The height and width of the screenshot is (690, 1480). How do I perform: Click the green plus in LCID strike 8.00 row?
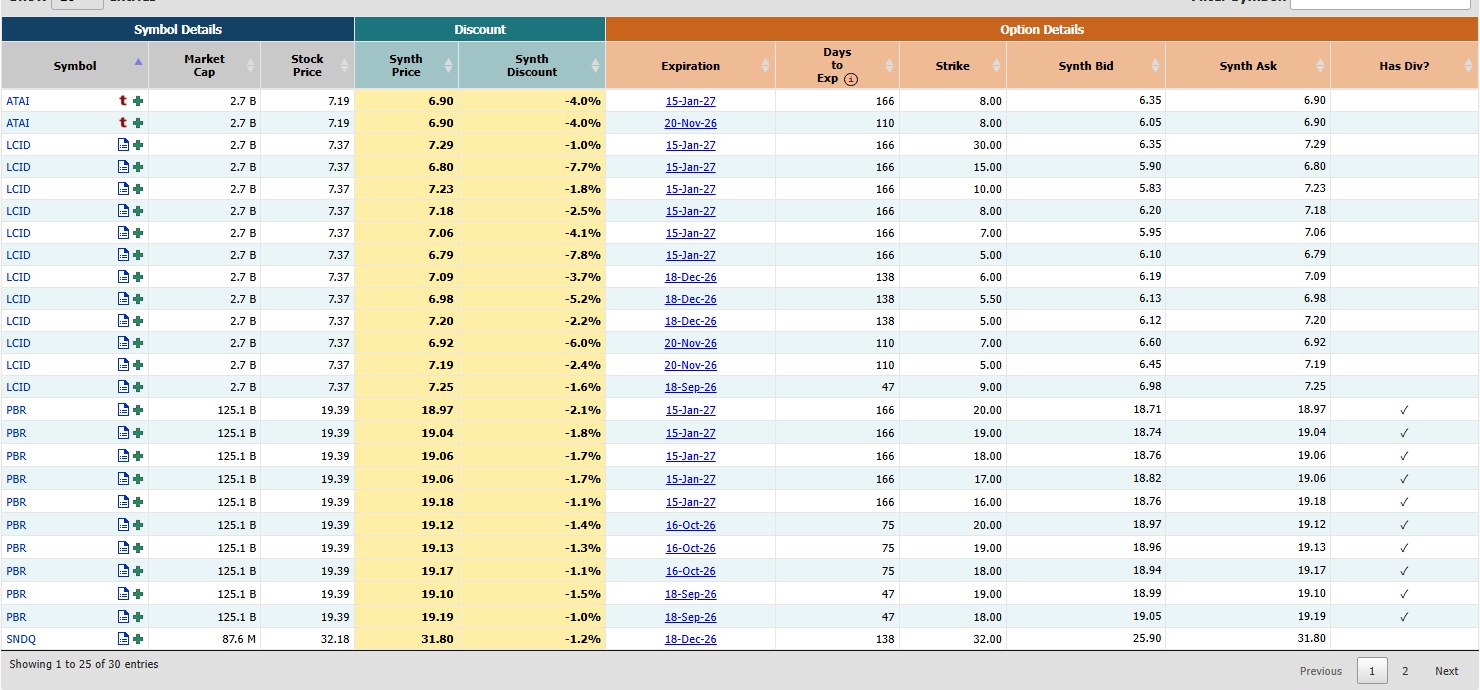[138, 211]
